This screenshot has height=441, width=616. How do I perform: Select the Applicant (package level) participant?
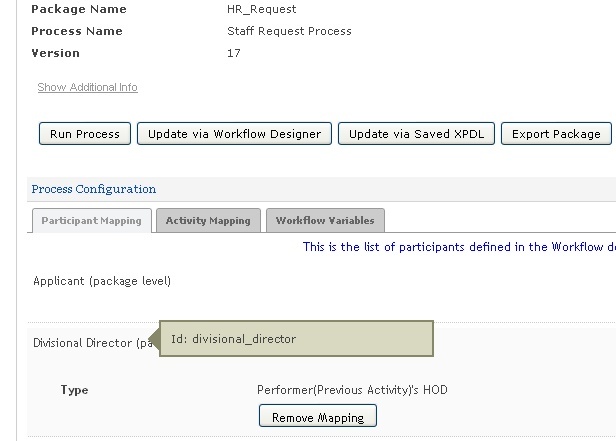tap(102, 281)
